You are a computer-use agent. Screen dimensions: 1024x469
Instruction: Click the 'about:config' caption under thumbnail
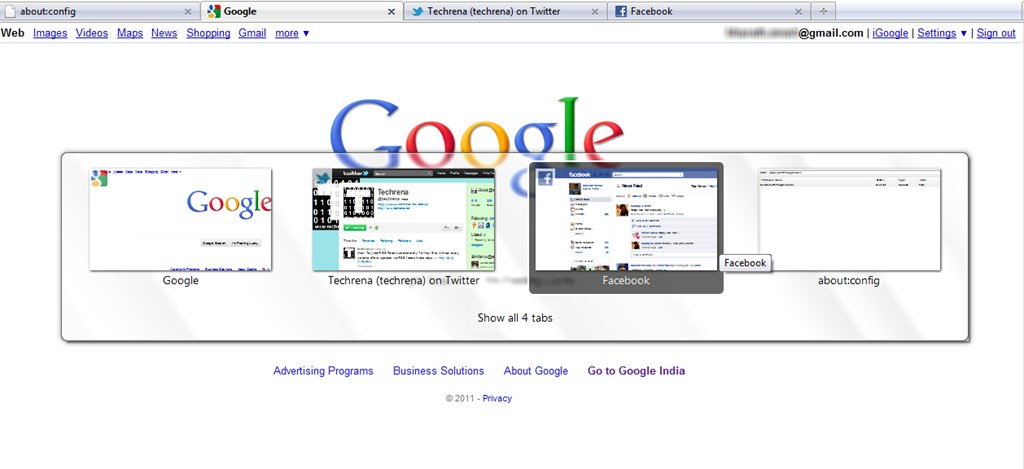[849, 280]
